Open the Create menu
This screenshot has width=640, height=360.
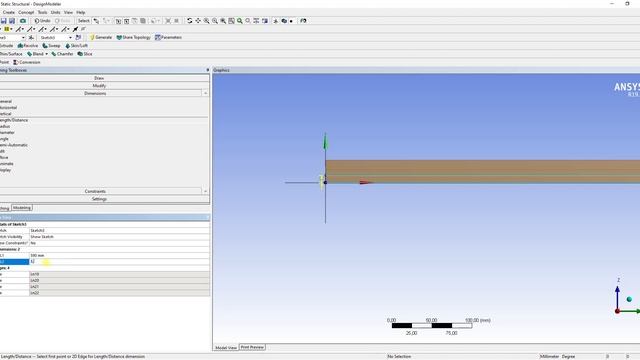pyautogui.click(x=8, y=12)
